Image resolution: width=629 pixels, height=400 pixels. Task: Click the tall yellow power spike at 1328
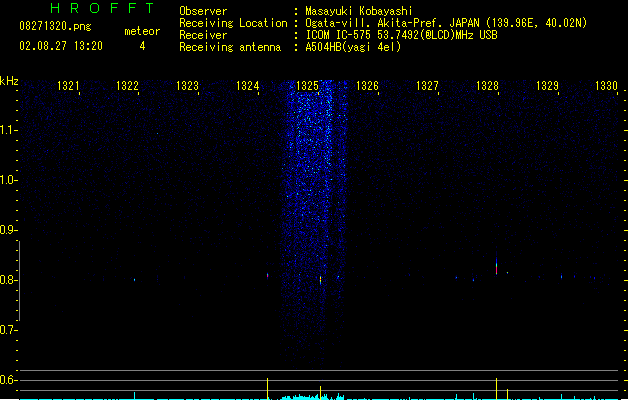(497, 388)
